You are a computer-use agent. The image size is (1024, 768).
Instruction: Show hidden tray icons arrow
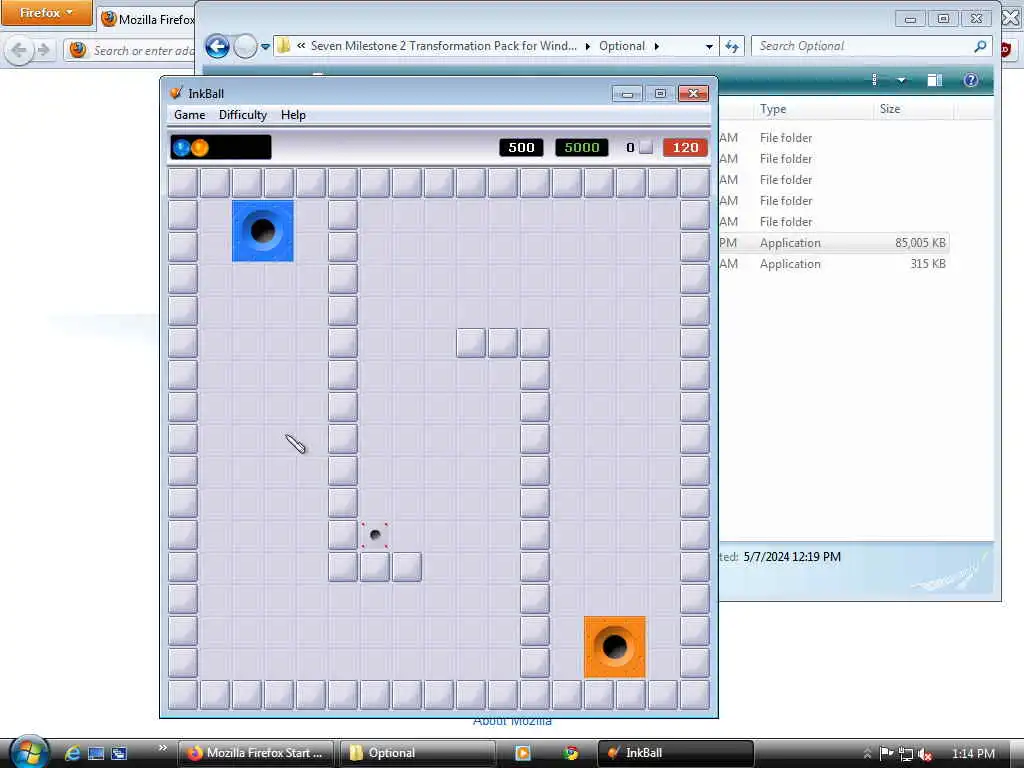pyautogui.click(x=867, y=754)
